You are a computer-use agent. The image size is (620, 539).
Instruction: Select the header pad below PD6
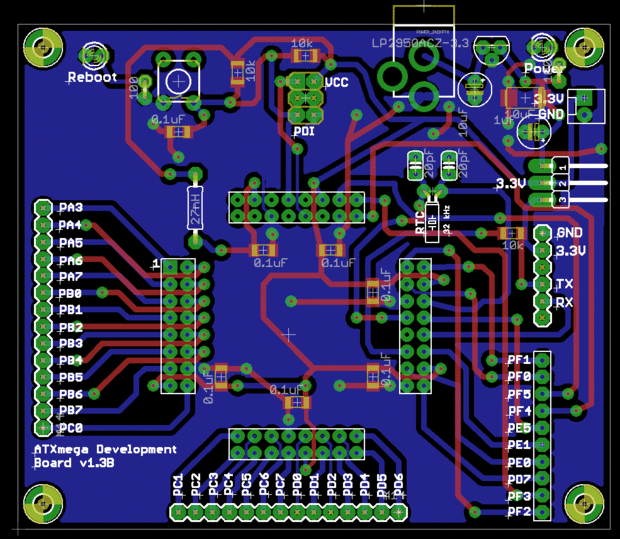click(399, 513)
